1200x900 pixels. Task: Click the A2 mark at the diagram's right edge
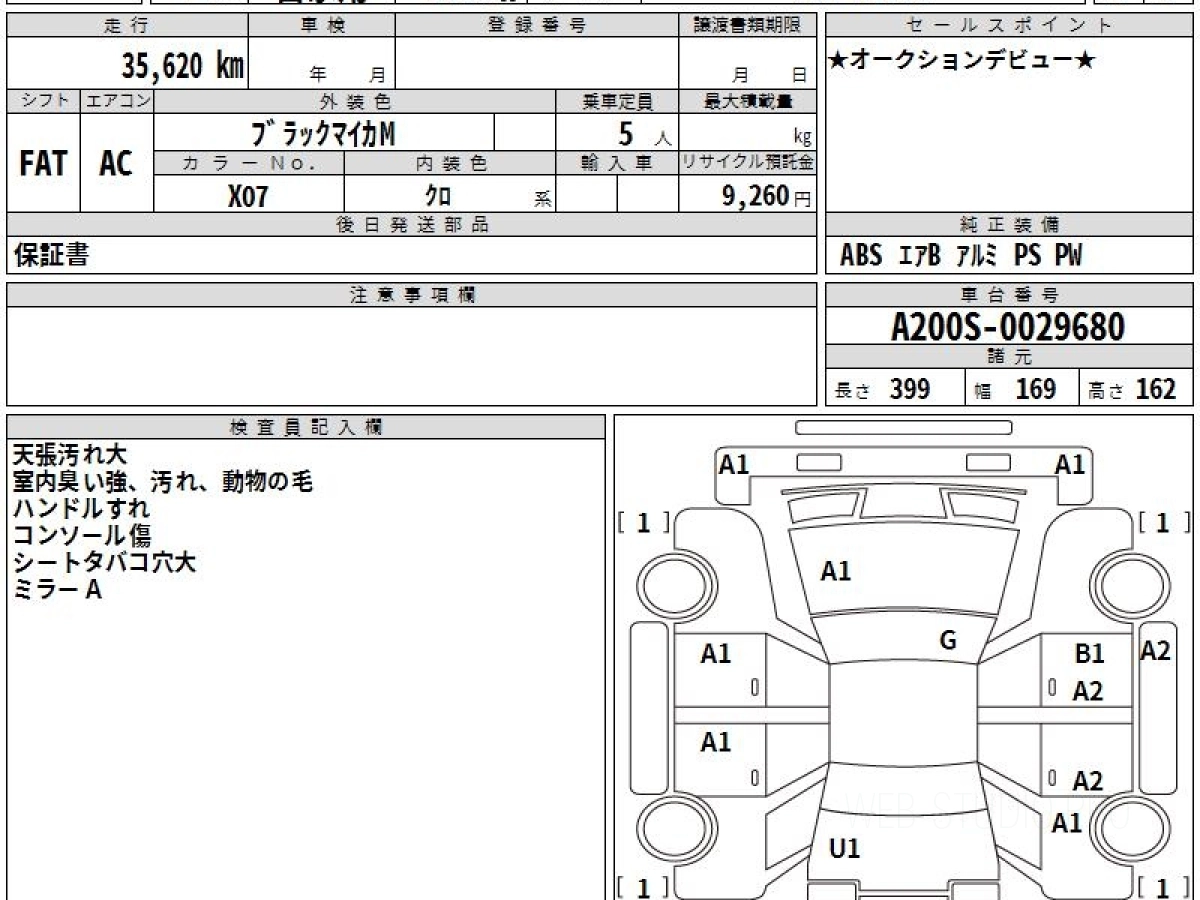1155,651
